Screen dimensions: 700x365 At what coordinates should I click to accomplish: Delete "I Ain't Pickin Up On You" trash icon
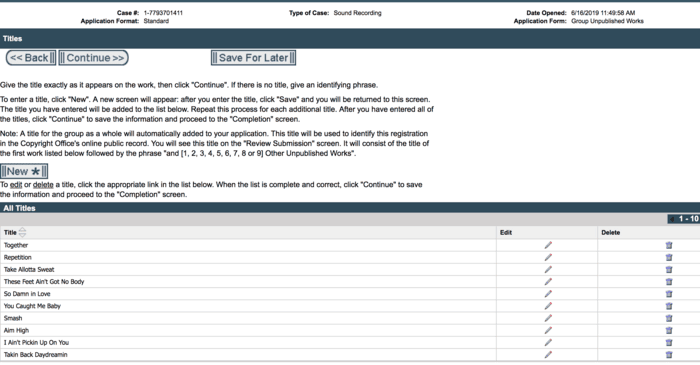pos(669,342)
